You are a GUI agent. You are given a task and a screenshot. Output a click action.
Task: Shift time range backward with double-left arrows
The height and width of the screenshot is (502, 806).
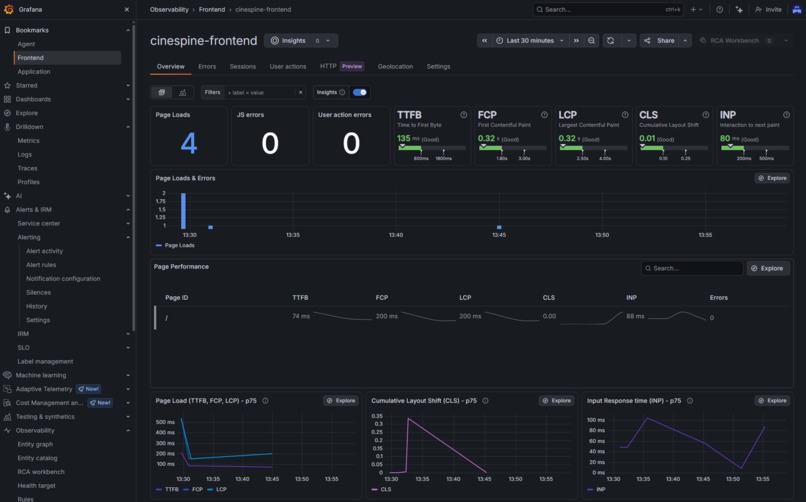(484, 41)
